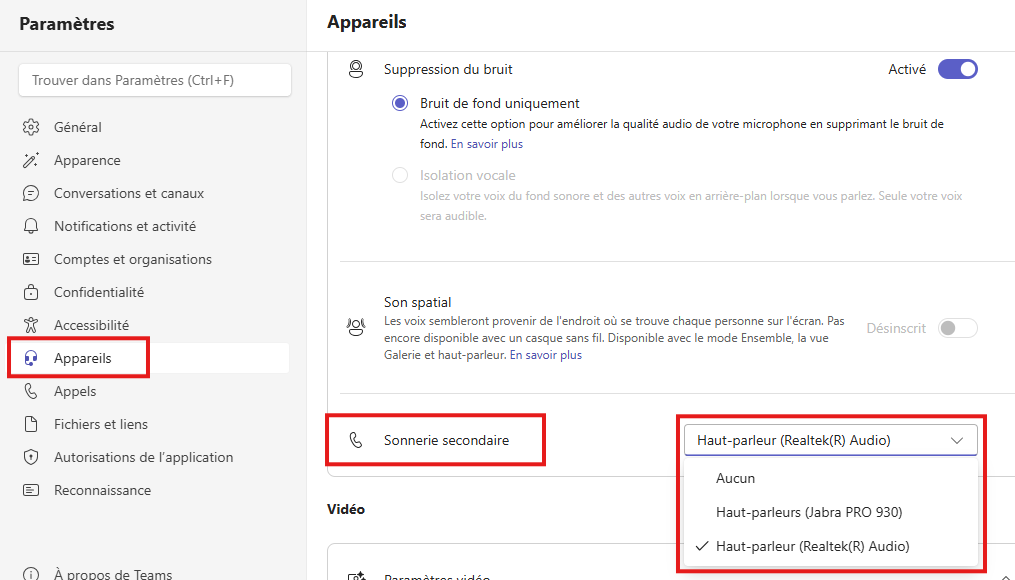Click the Général gear icon
This screenshot has width=1015, height=580.
click(31, 127)
